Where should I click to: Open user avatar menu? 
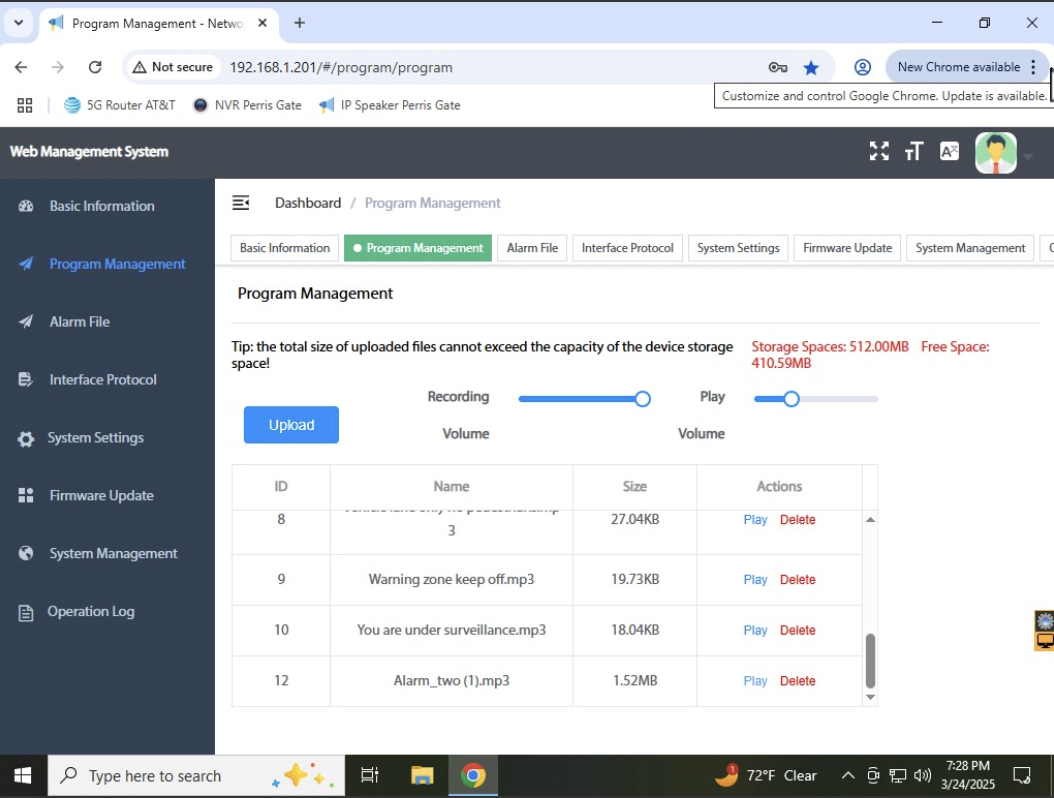[996, 153]
